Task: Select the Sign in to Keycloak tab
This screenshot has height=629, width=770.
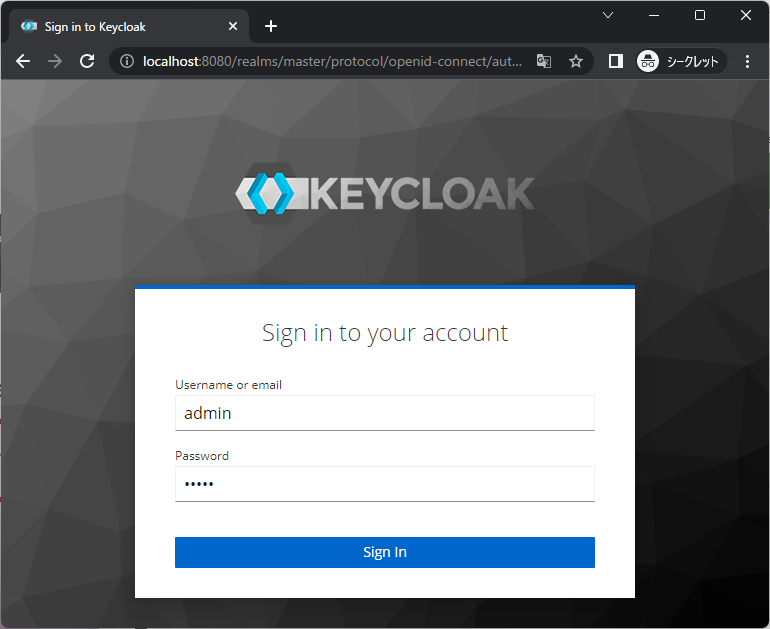Action: coord(120,26)
